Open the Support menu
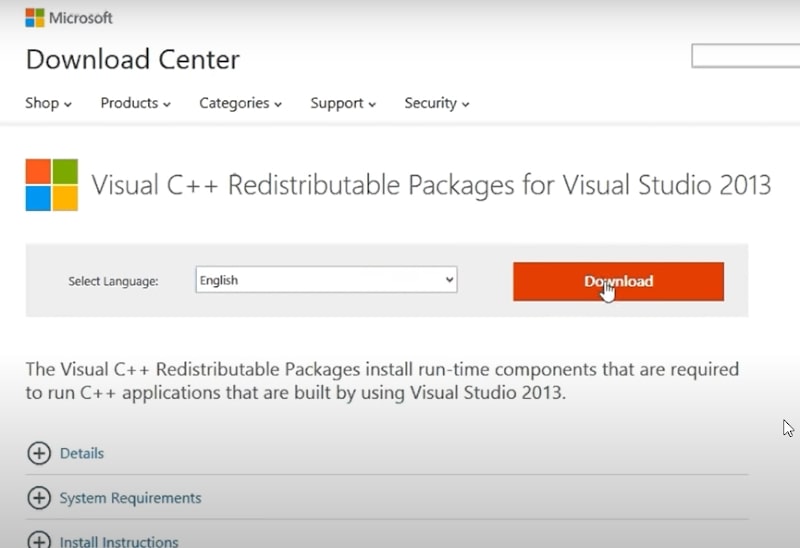The image size is (800, 548). pyautogui.click(x=343, y=103)
